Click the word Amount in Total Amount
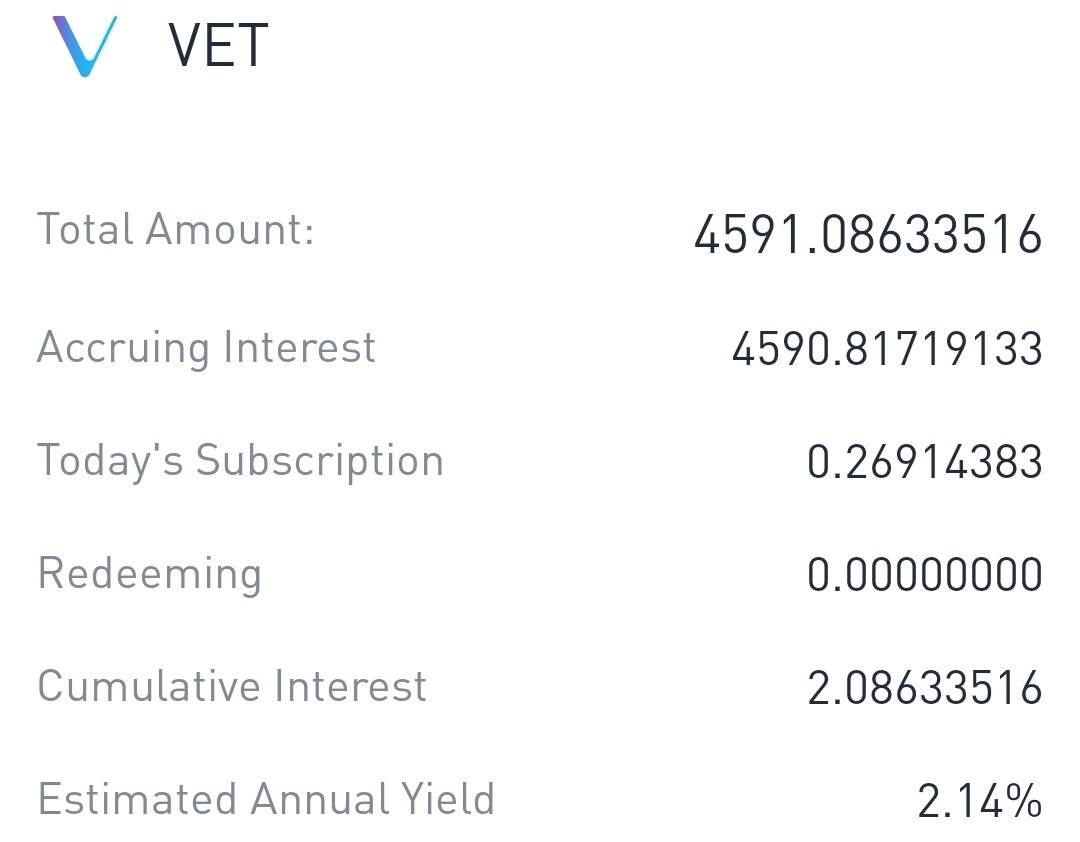Viewport: 1080px width, 842px height. [230, 229]
